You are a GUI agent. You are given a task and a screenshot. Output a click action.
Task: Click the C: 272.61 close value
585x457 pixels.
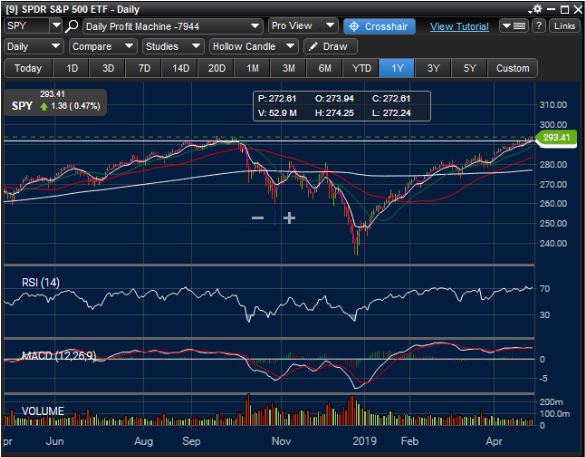tap(391, 99)
